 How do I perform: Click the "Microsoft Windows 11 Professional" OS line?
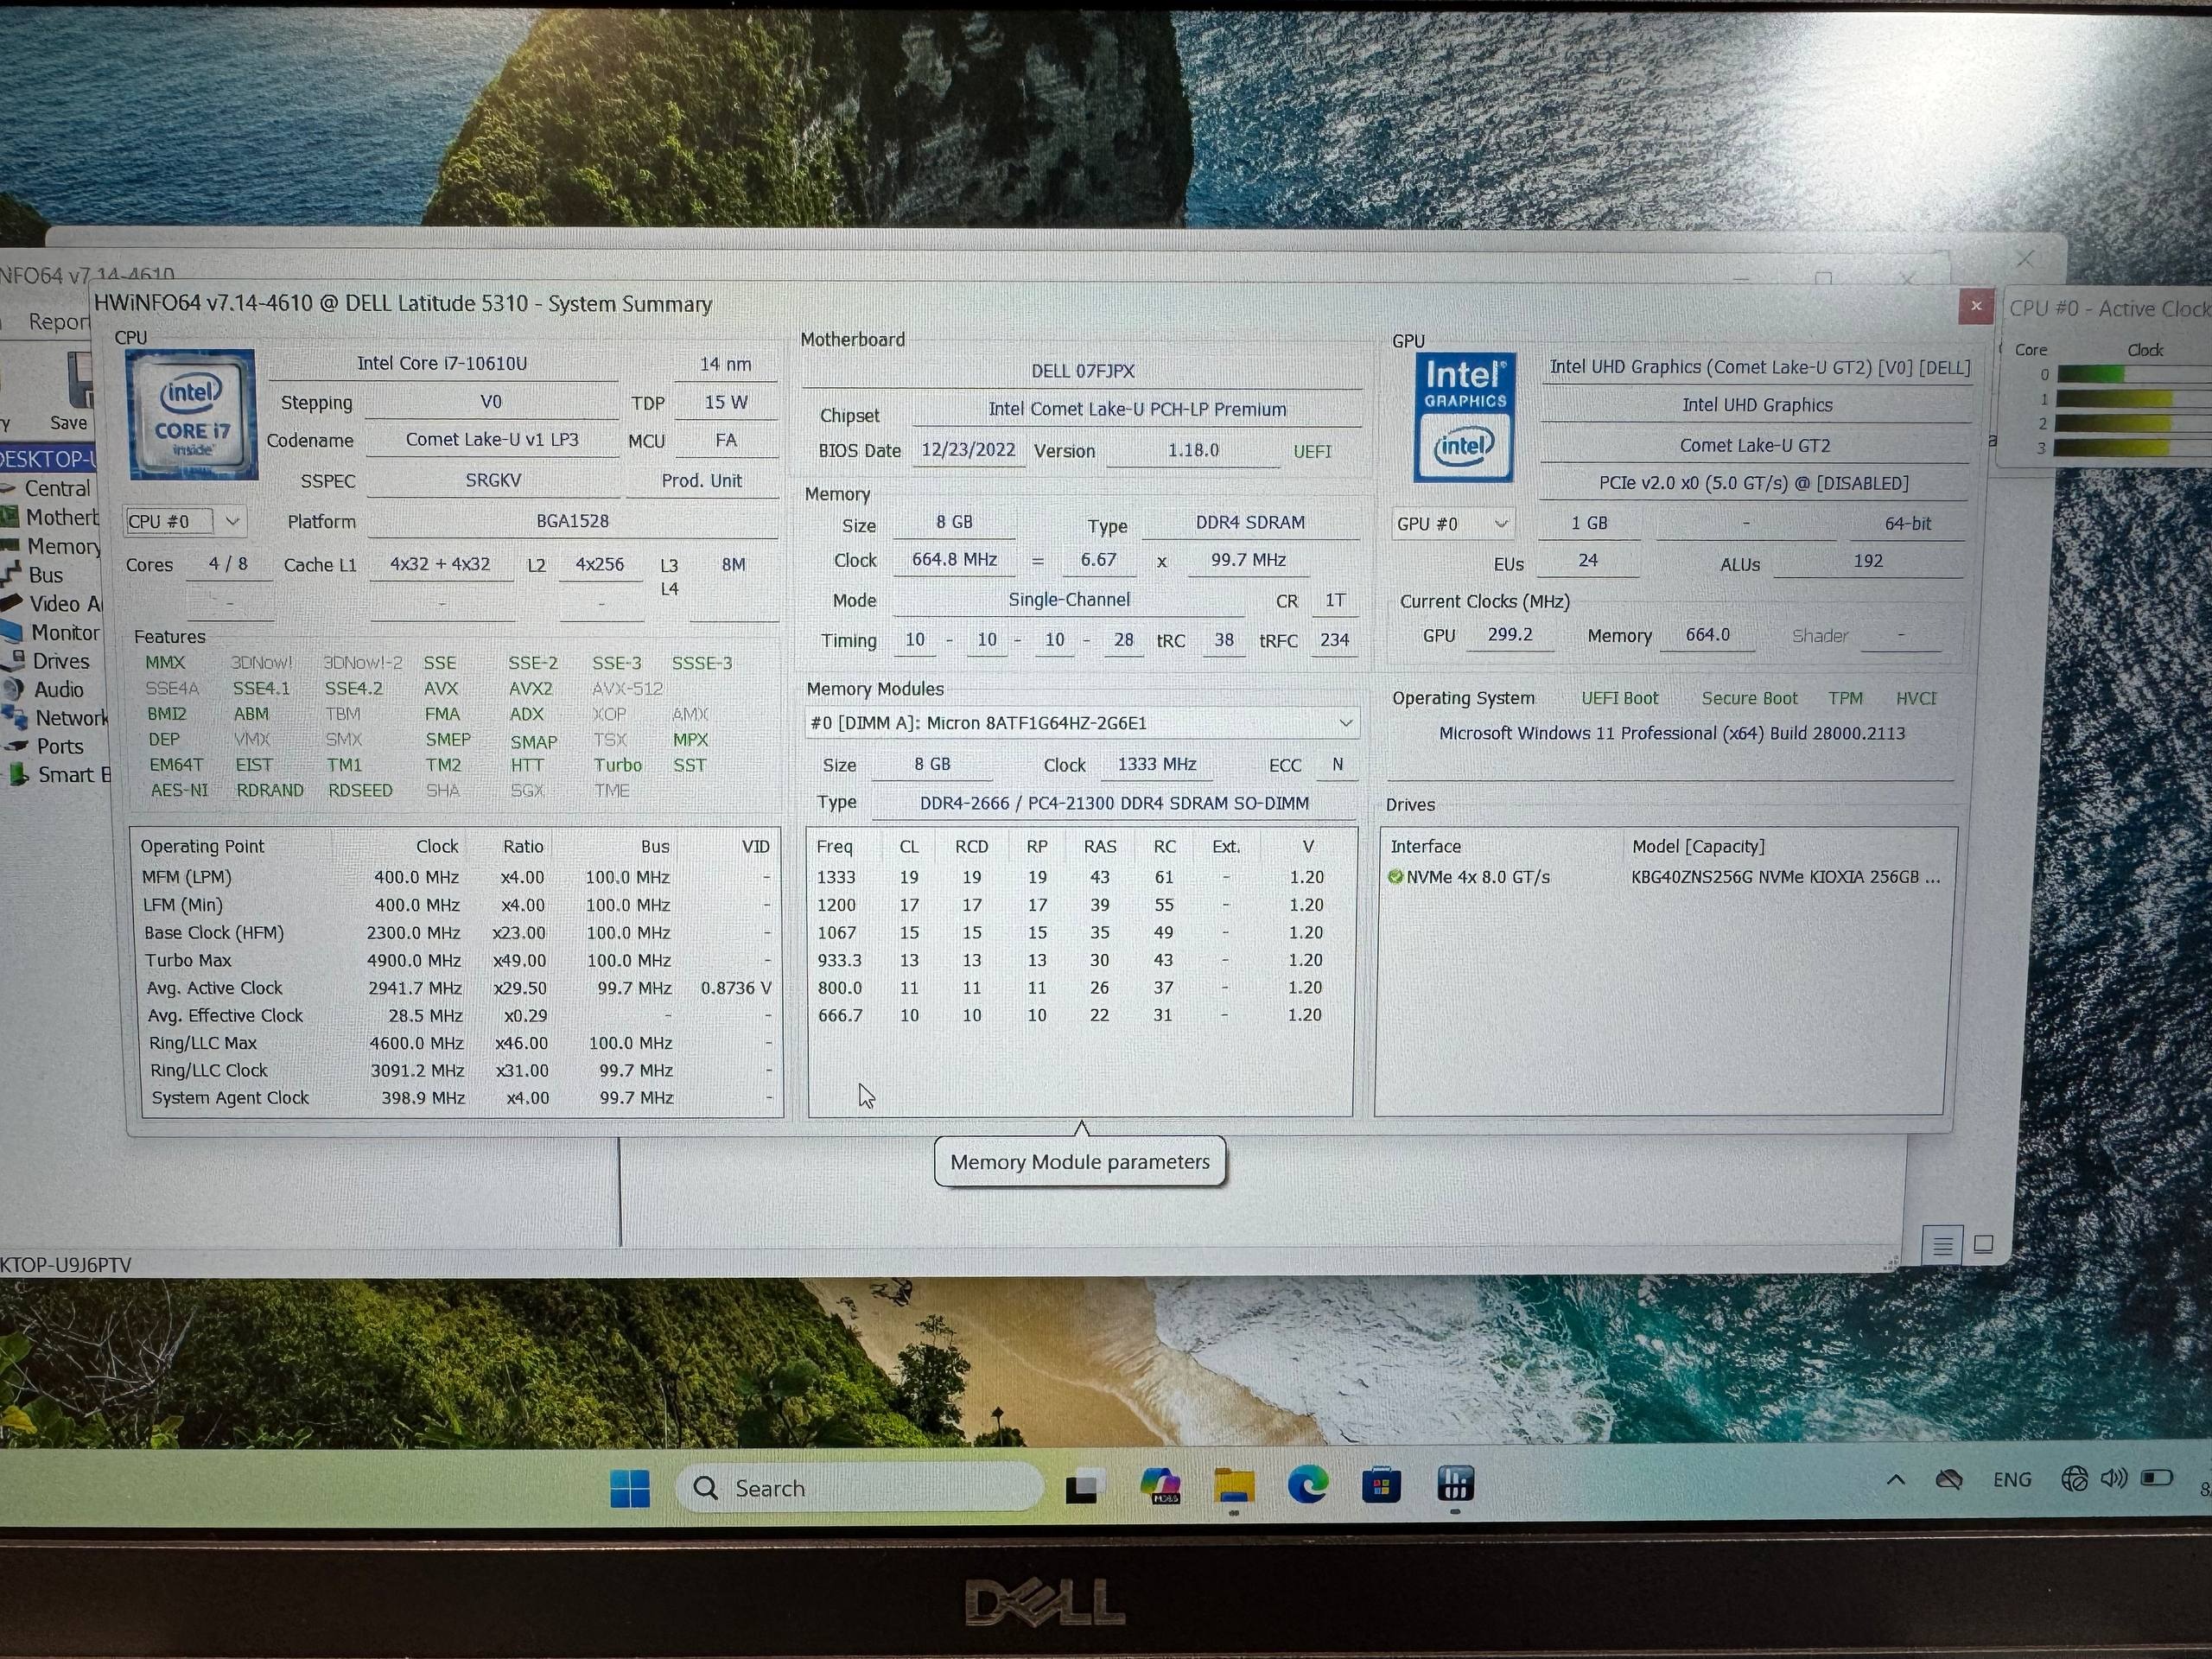click(1672, 734)
